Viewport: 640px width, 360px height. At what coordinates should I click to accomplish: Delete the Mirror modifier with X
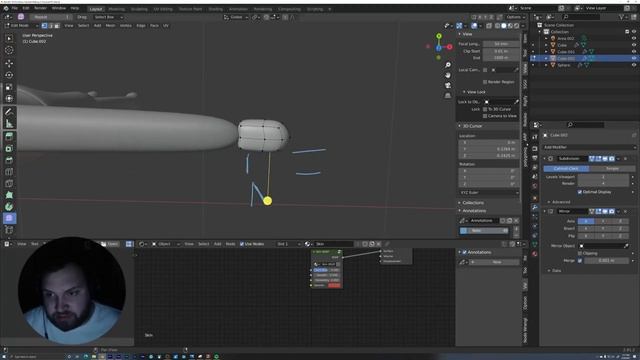pos(625,211)
